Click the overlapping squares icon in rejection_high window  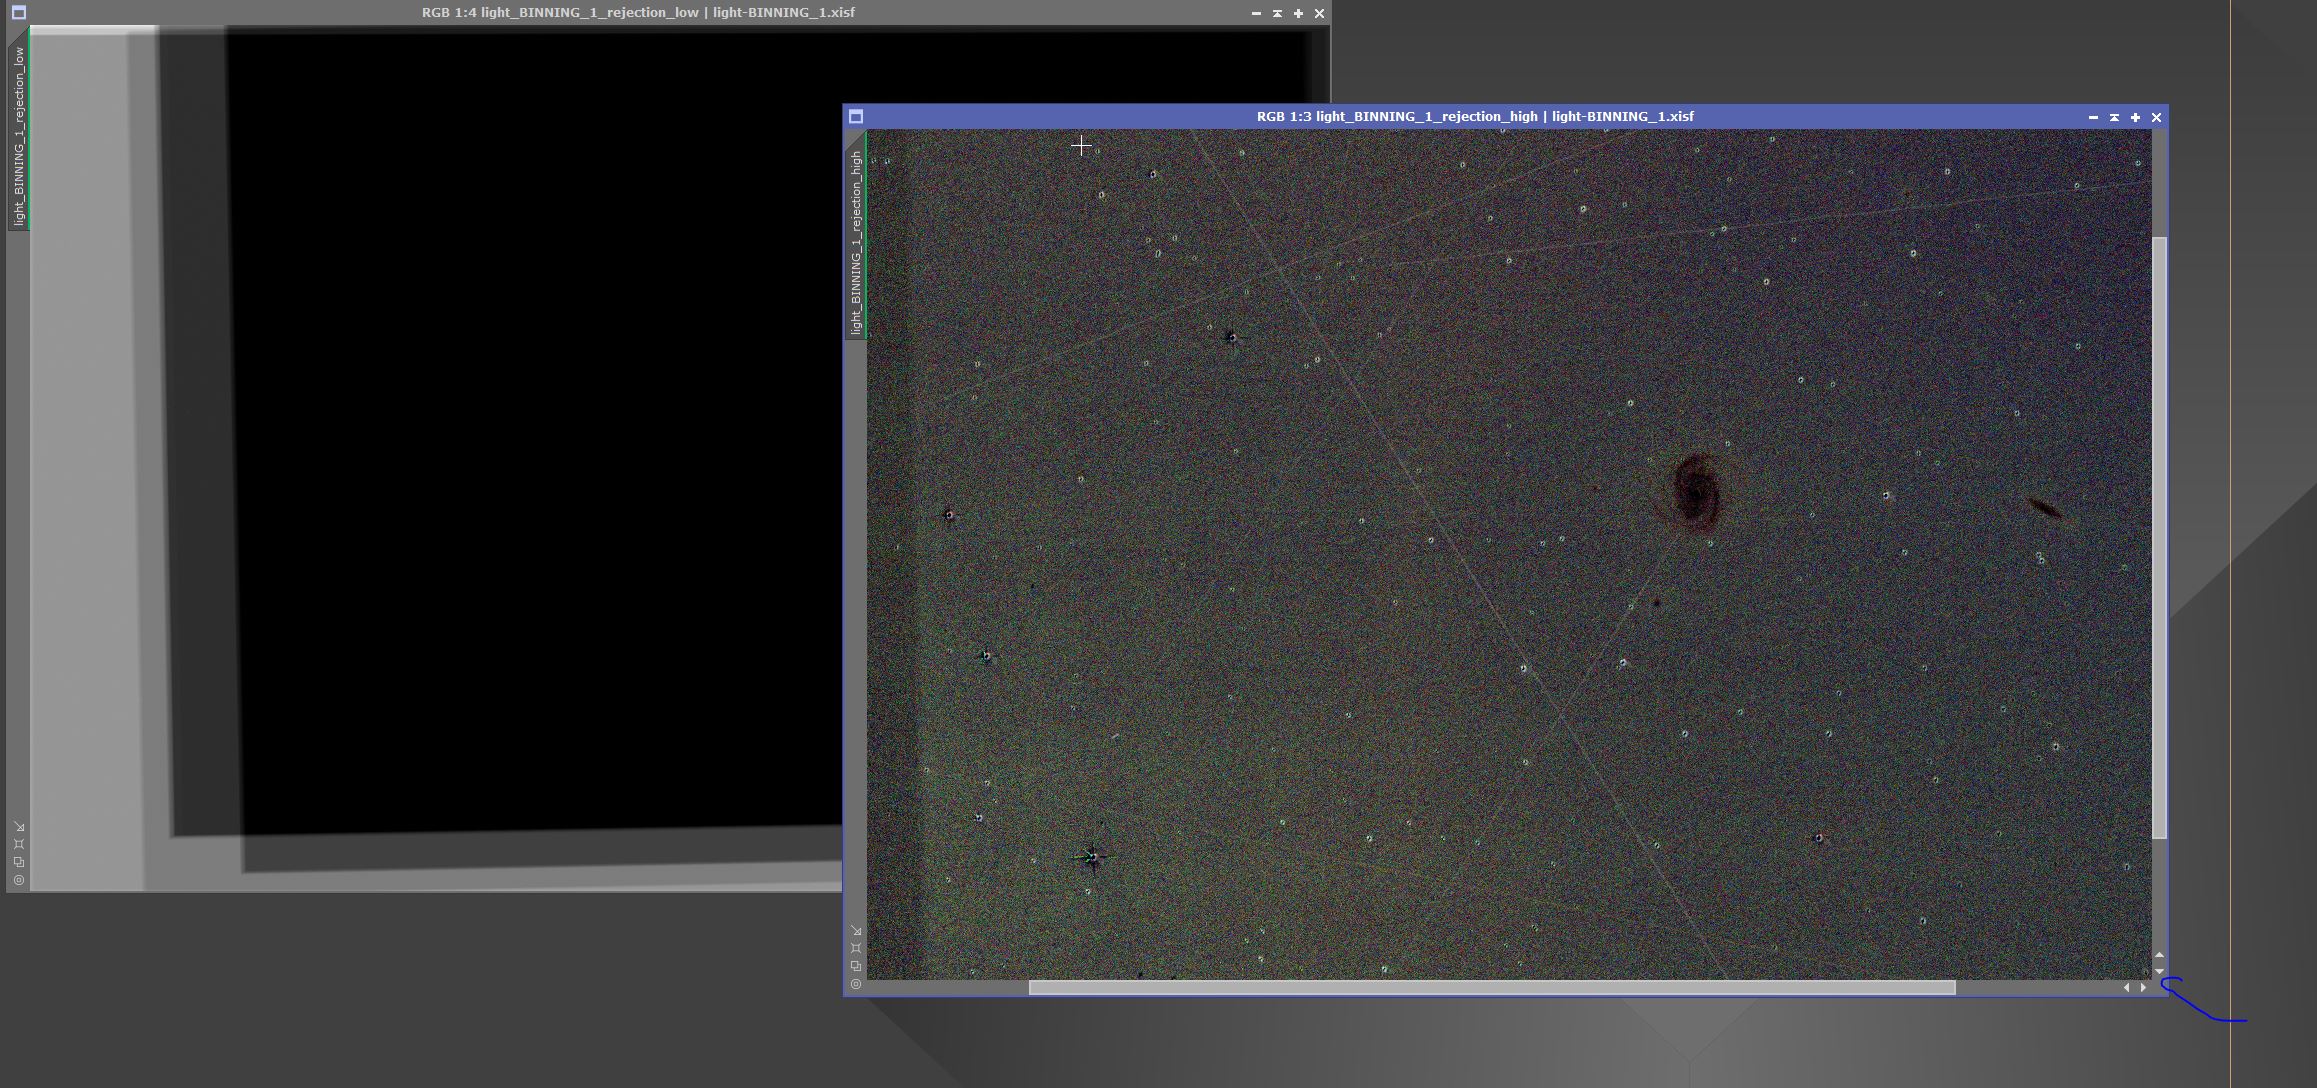(x=856, y=966)
